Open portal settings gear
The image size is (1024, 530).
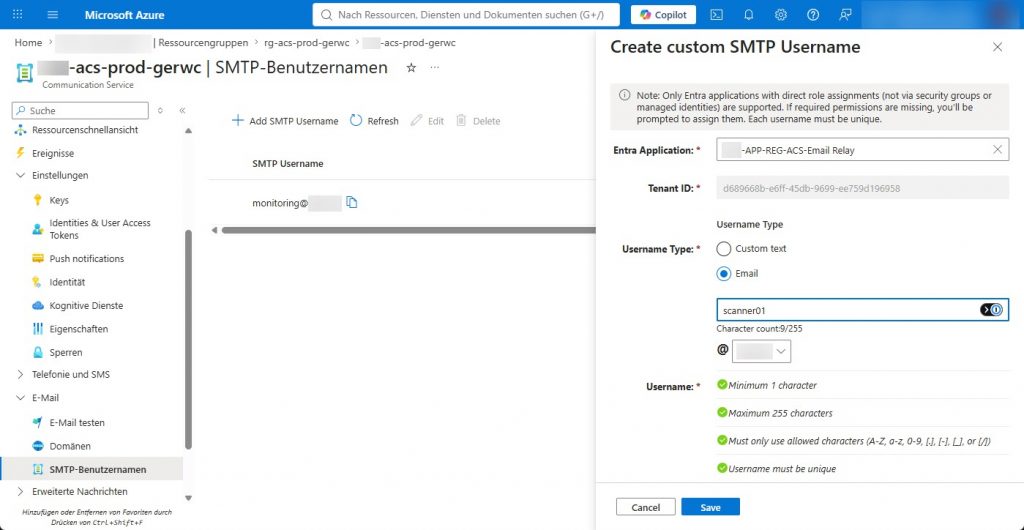click(x=780, y=14)
